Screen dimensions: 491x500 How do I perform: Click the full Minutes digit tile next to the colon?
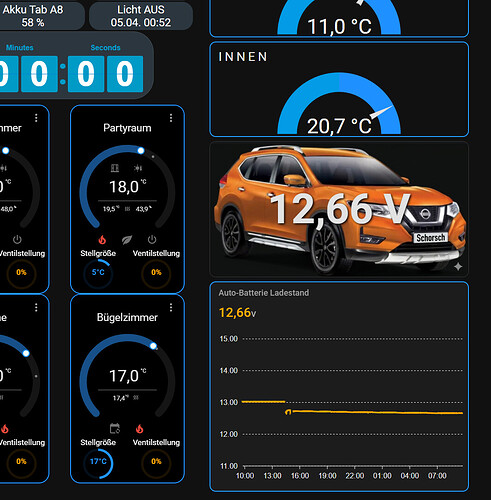(39, 74)
